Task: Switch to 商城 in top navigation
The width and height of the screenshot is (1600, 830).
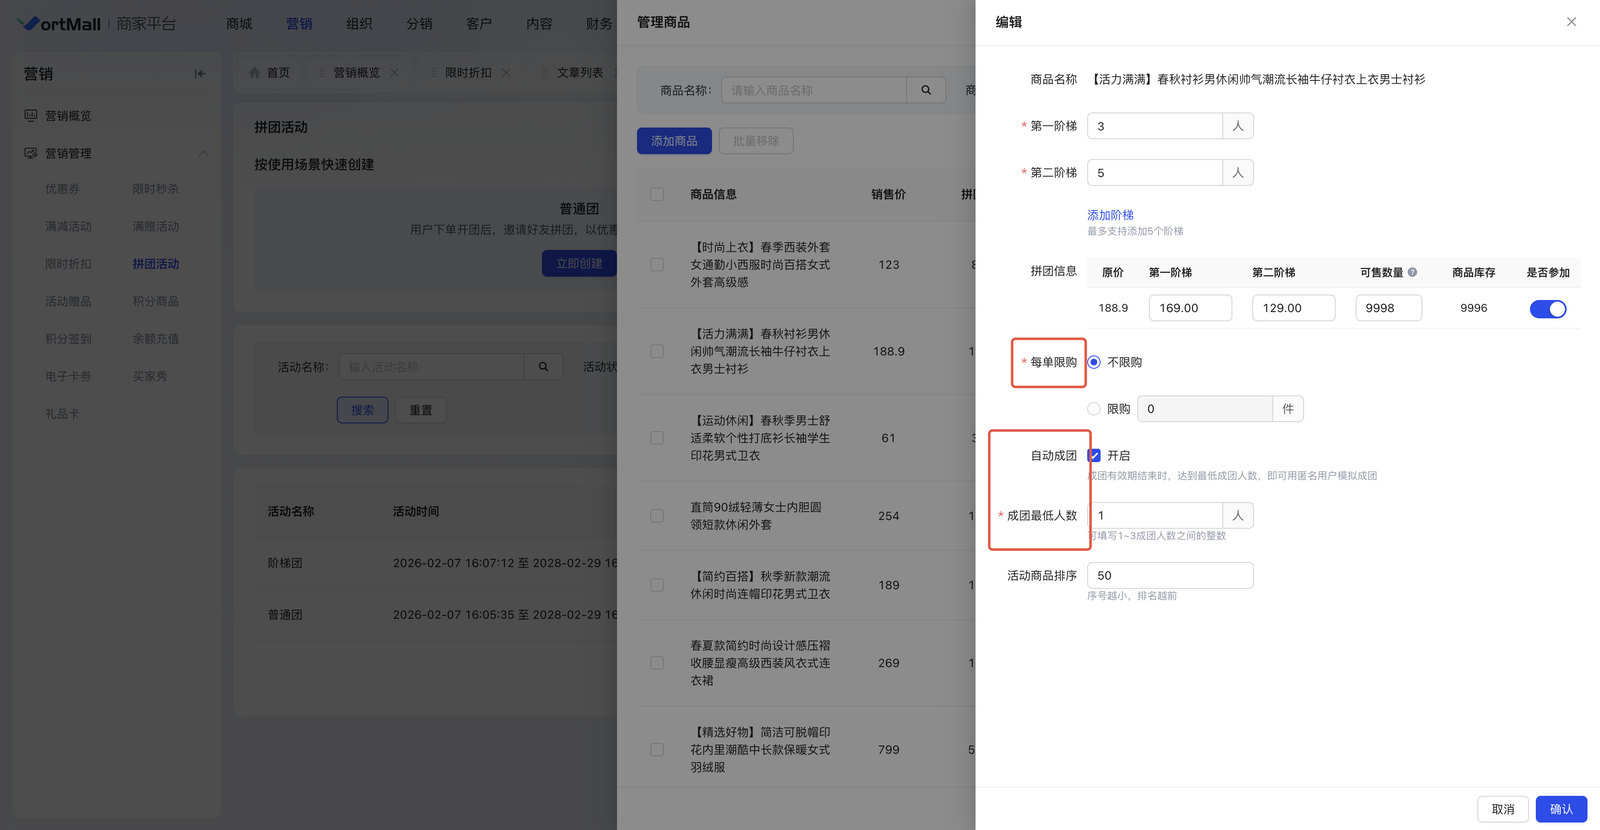Action: point(239,24)
